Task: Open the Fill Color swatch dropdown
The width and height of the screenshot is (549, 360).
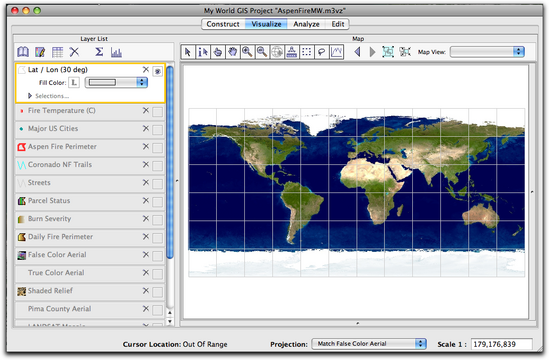Action: point(116,82)
